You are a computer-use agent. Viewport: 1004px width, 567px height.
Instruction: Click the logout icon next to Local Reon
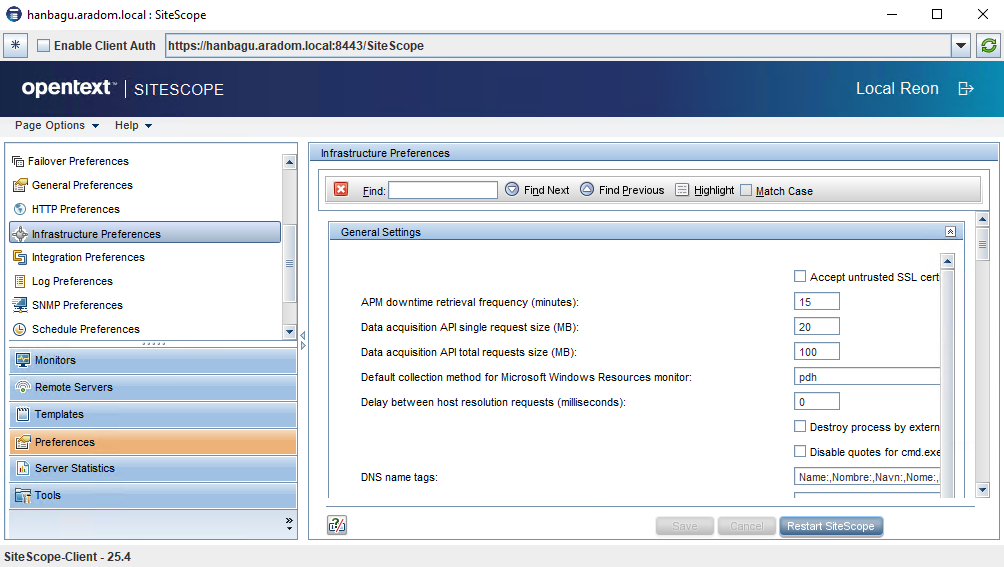click(x=966, y=89)
